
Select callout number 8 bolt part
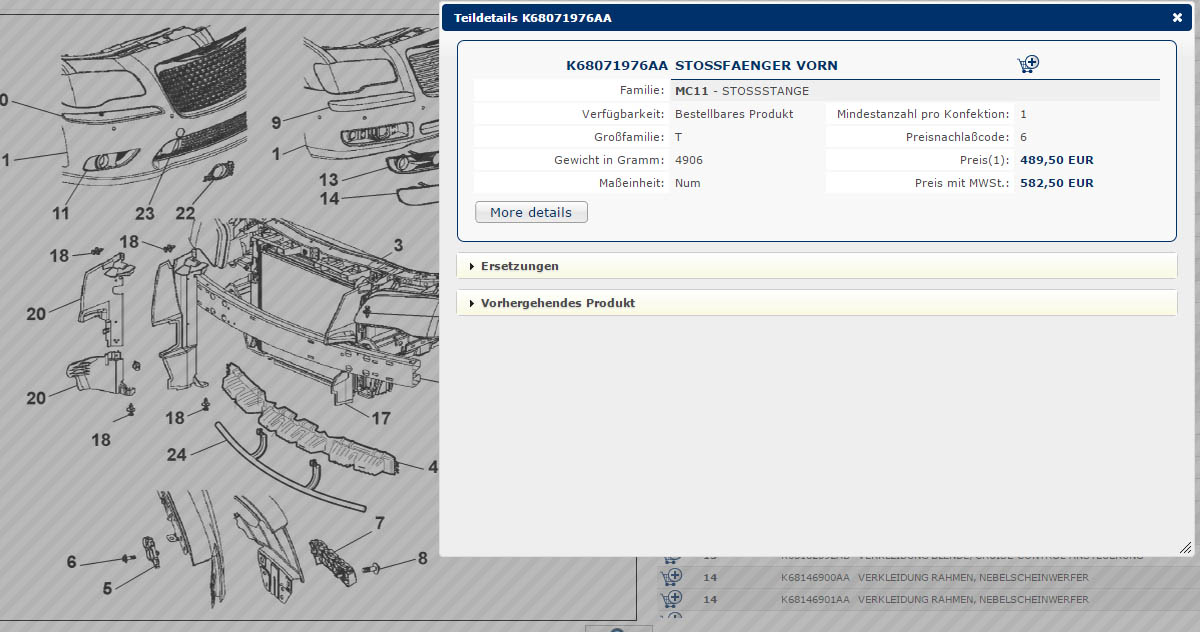pos(422,558)
